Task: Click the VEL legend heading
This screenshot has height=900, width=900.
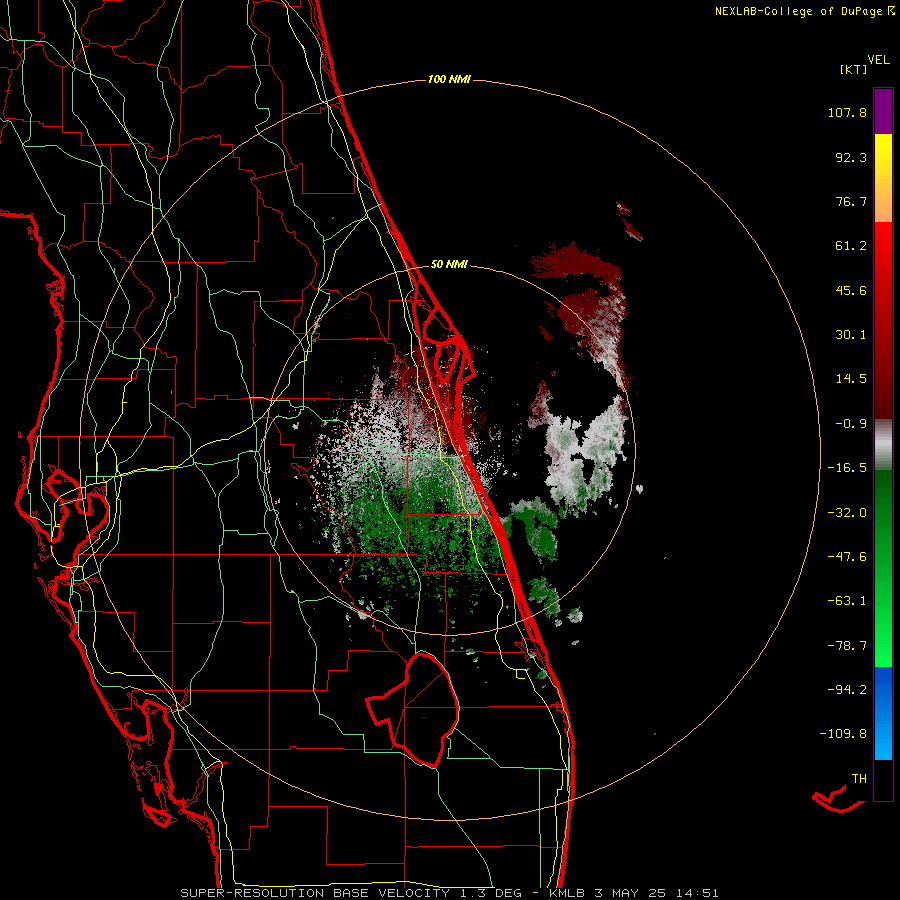Action: click(x=878, y=60)
